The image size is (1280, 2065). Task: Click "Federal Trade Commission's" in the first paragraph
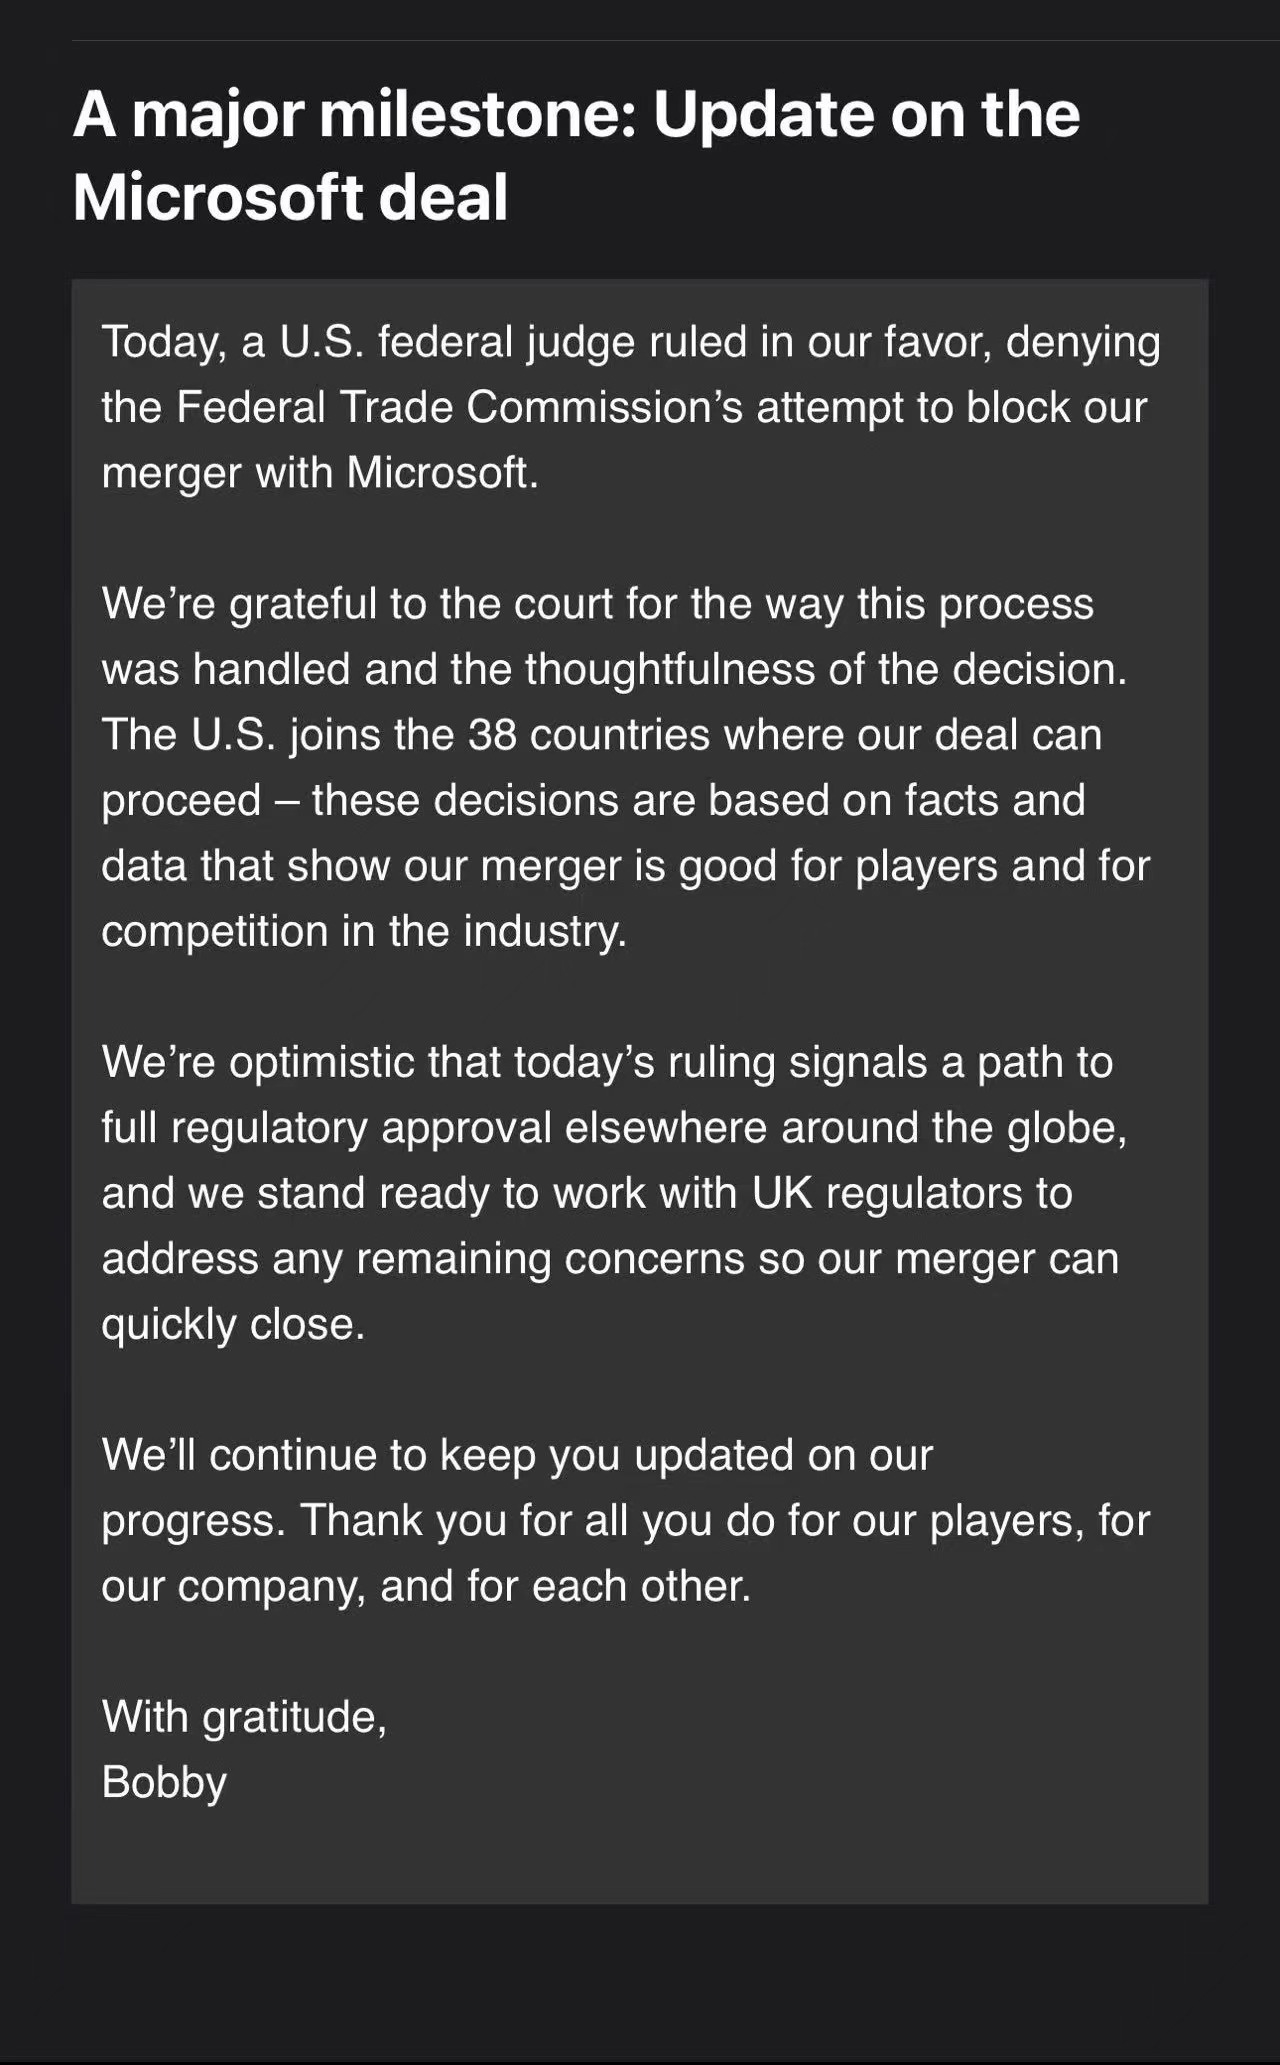click(x=460, y=408)
